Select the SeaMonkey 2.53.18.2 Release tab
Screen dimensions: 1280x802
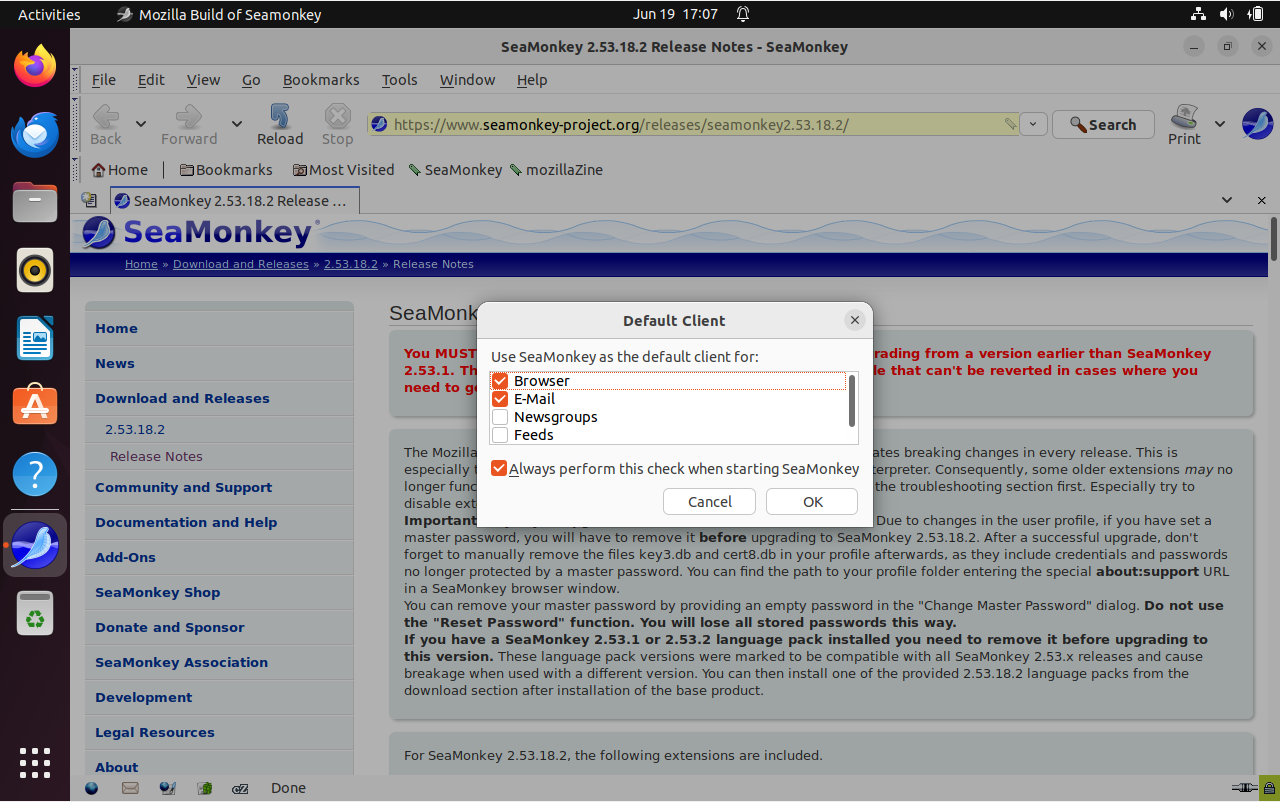point(234,200)
